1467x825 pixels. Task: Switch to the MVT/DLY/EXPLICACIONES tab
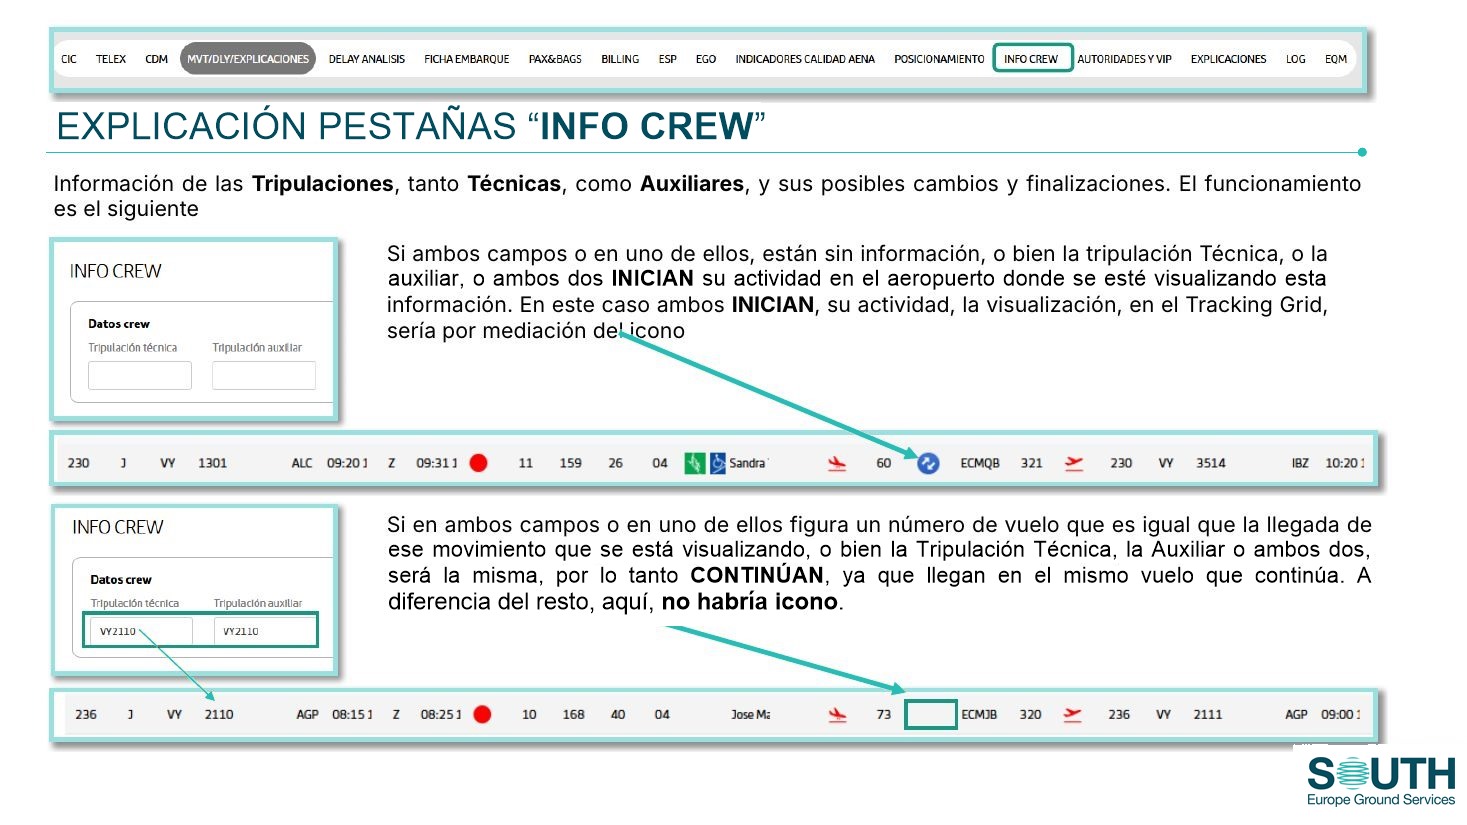(248, 59)
